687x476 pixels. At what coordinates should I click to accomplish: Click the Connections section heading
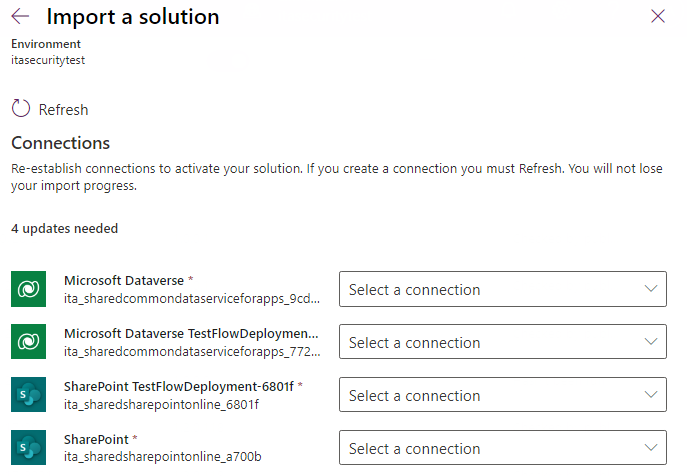[60, 143]
